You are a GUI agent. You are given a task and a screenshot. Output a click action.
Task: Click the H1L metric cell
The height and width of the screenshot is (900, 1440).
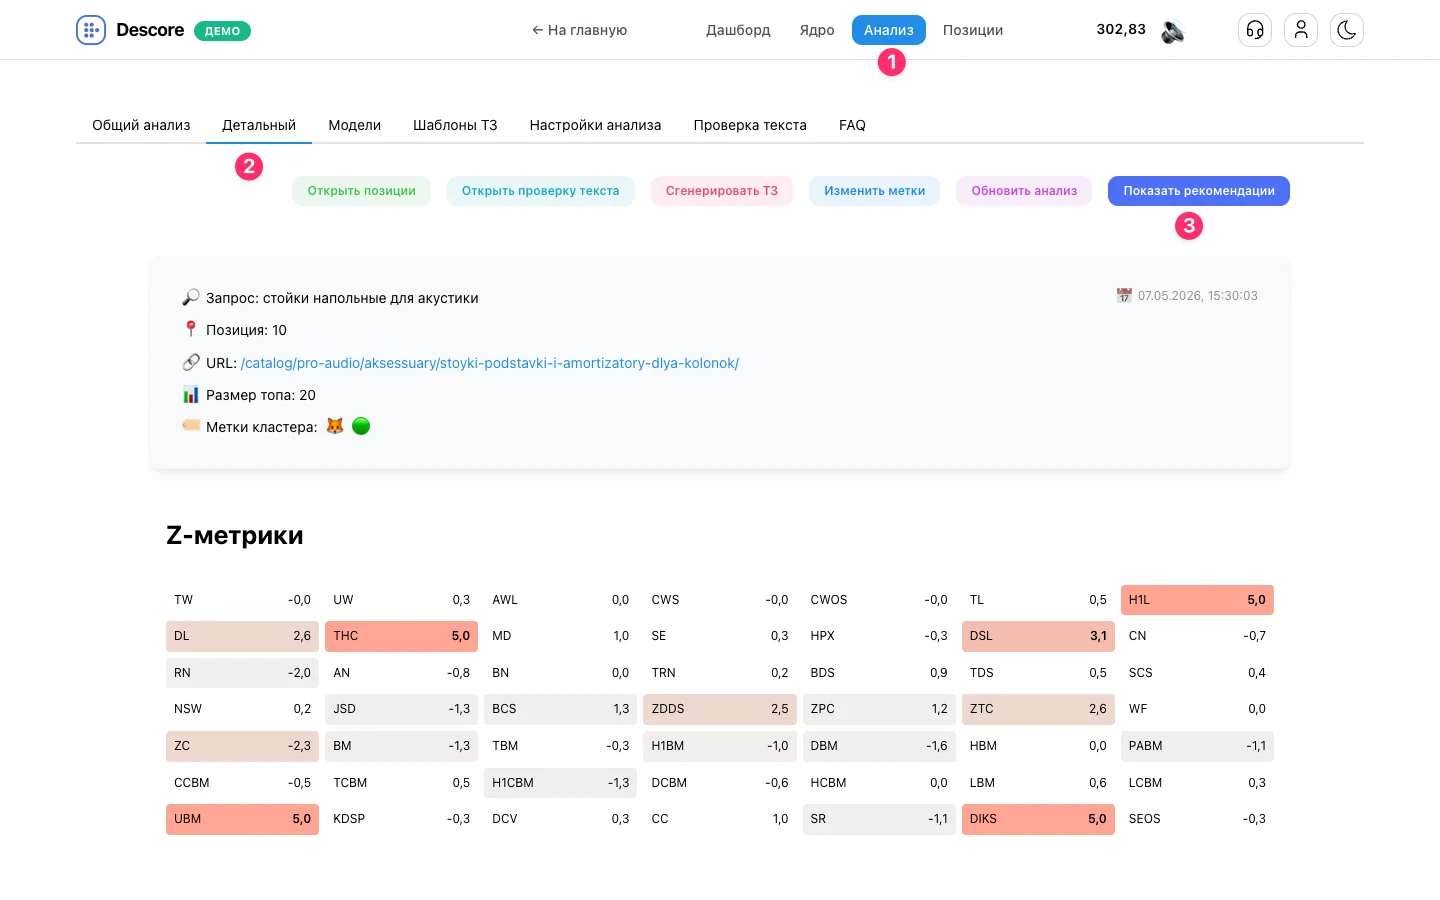(x=1197, y=600)
